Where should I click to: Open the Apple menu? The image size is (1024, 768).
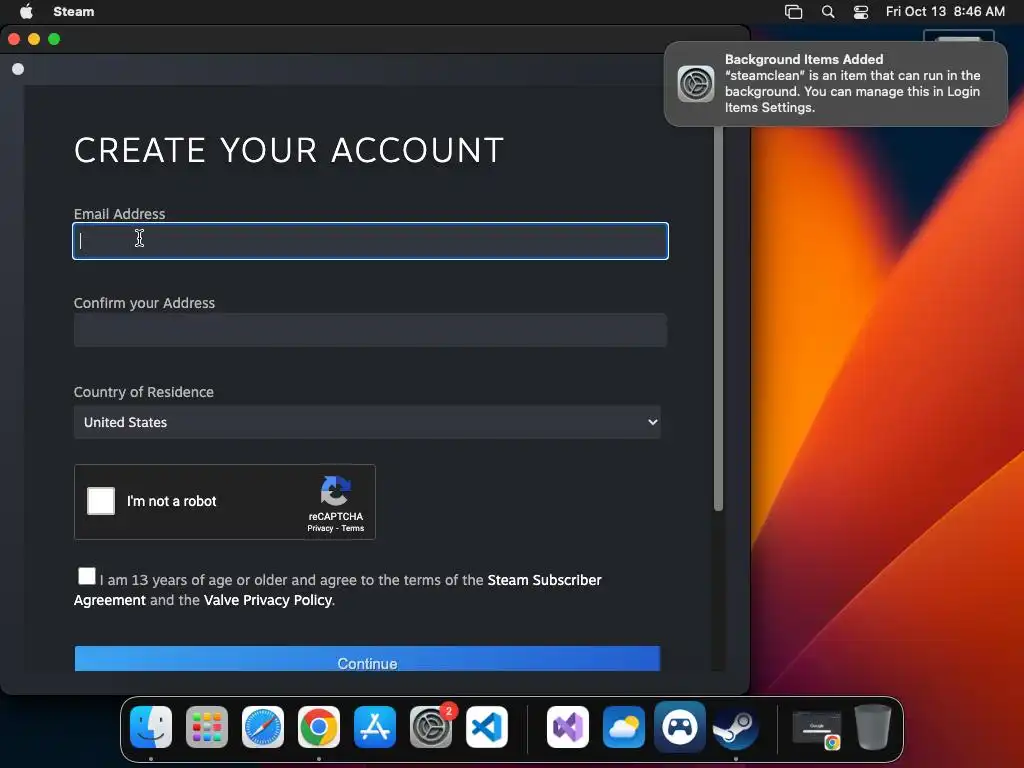tap(27, 11)
